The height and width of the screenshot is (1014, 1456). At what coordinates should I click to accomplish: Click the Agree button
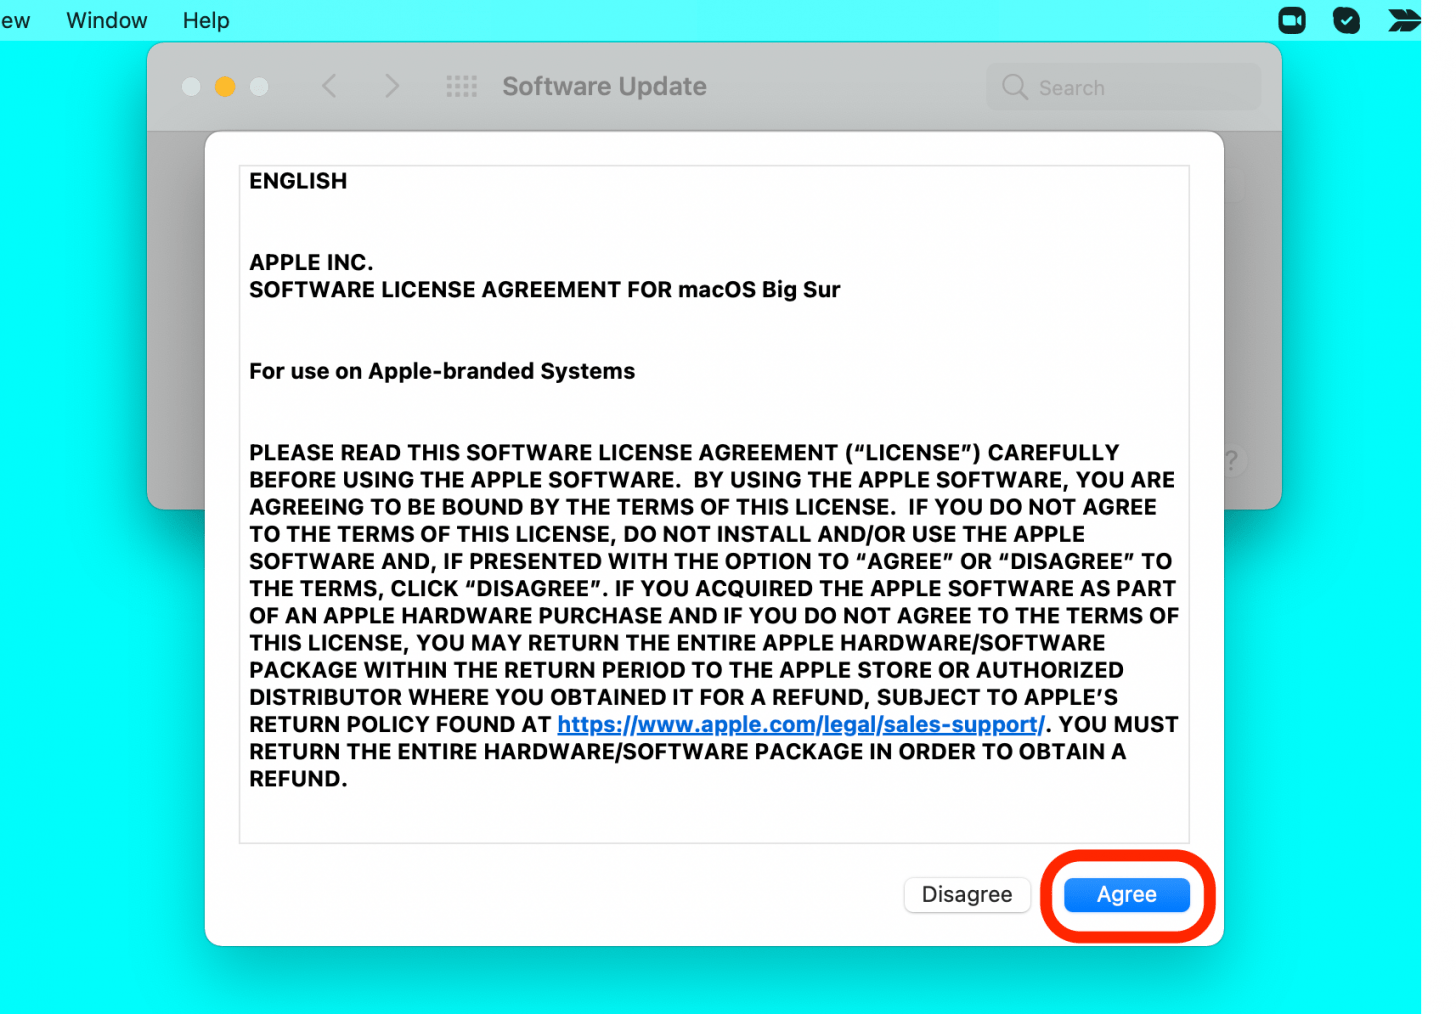point(1126,894)
